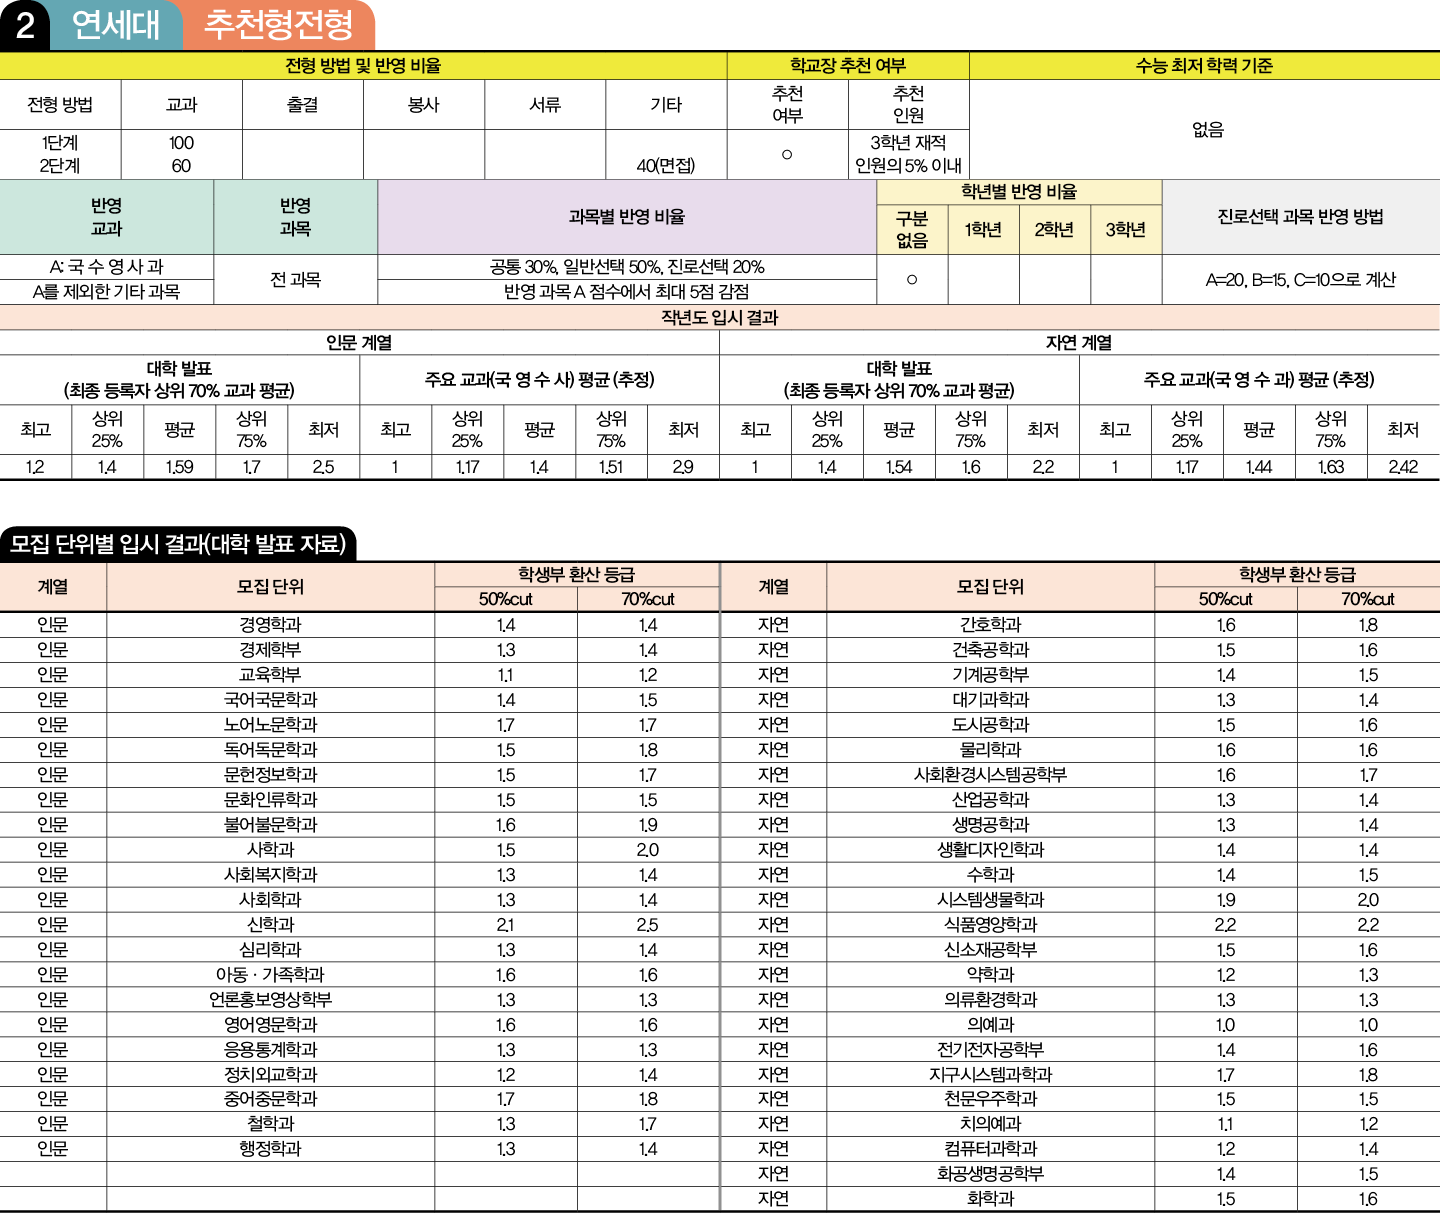Click the 경제학부 row

tap(360, 650)
